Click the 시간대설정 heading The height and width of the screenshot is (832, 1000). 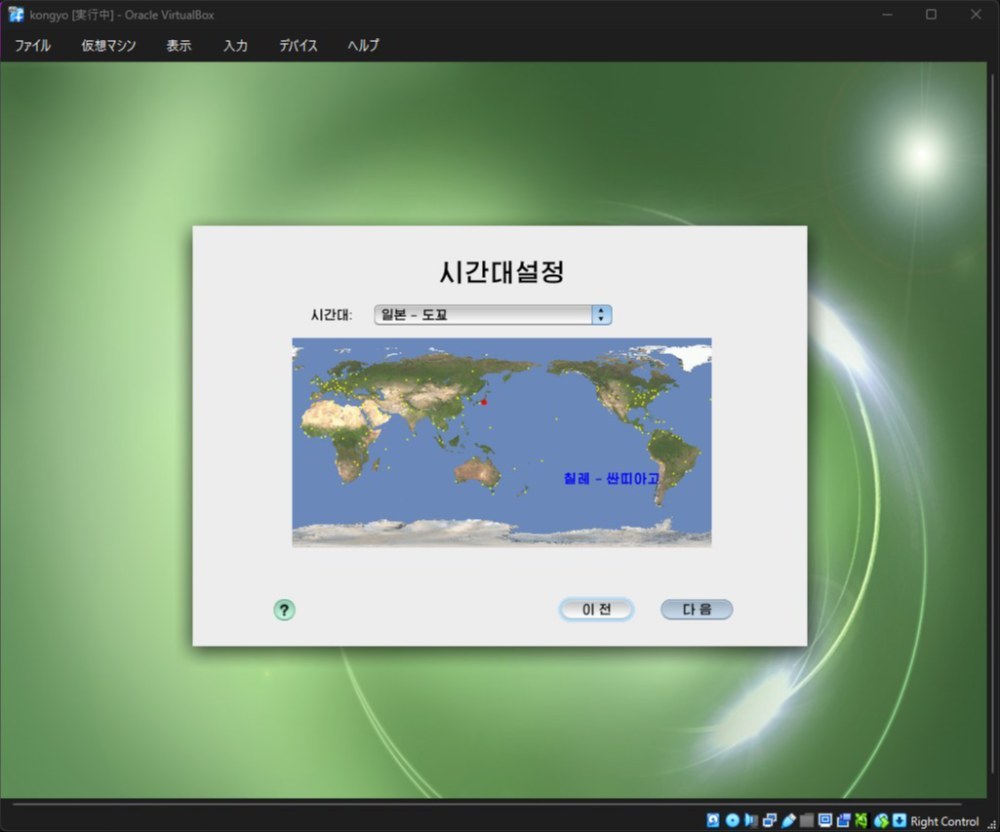pyautogui.click(x=502, y=272)
